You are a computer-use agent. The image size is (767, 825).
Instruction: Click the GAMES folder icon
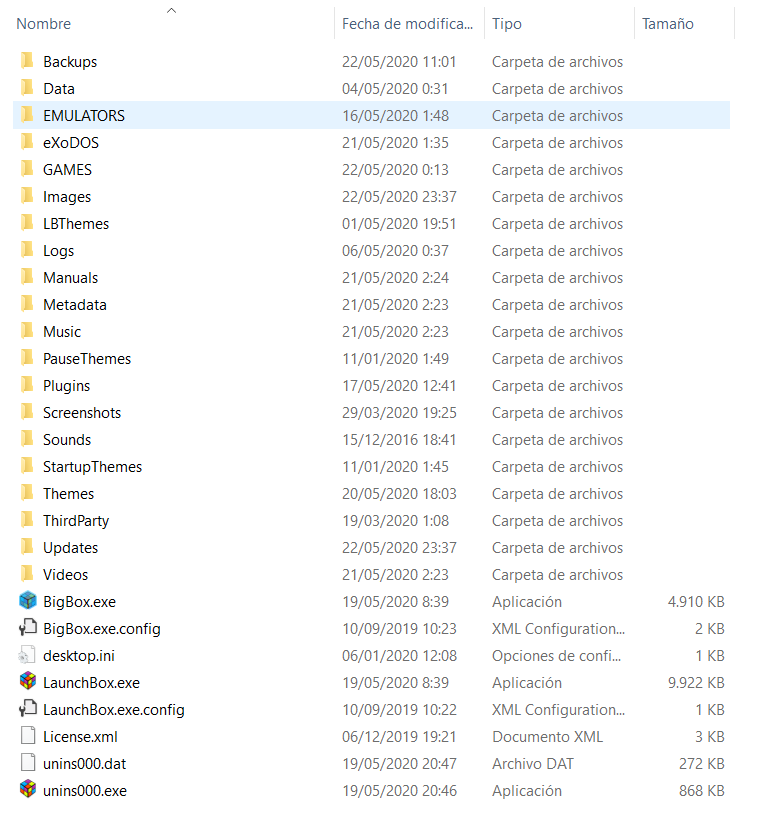pyautogui.click(x=27, y=168)
